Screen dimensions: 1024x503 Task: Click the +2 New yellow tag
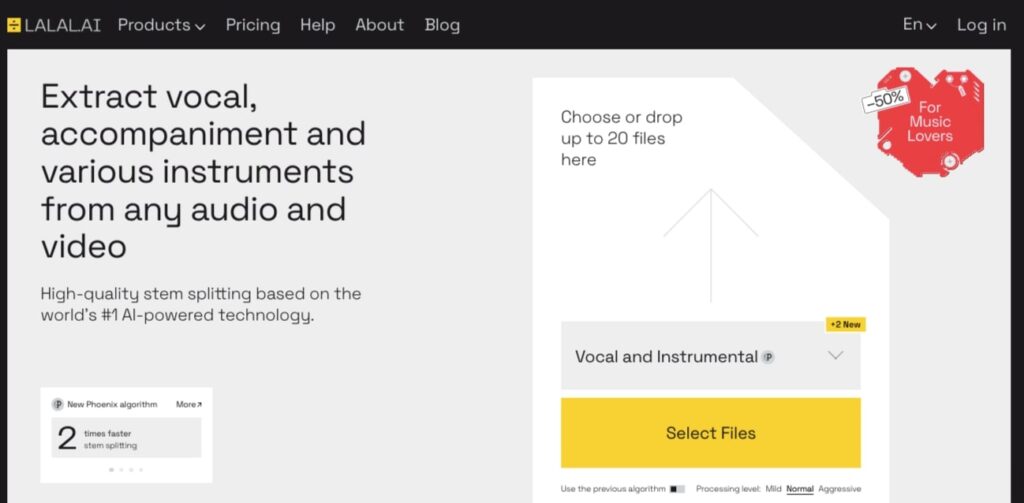846,325
